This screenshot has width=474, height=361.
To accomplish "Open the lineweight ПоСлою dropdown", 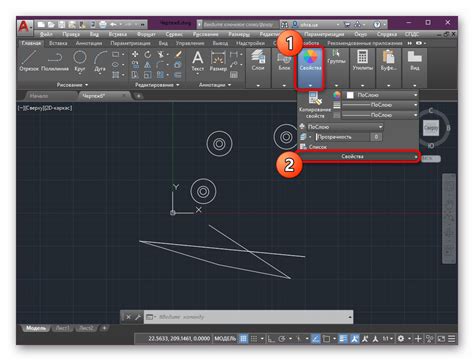I will click(380, 105).
